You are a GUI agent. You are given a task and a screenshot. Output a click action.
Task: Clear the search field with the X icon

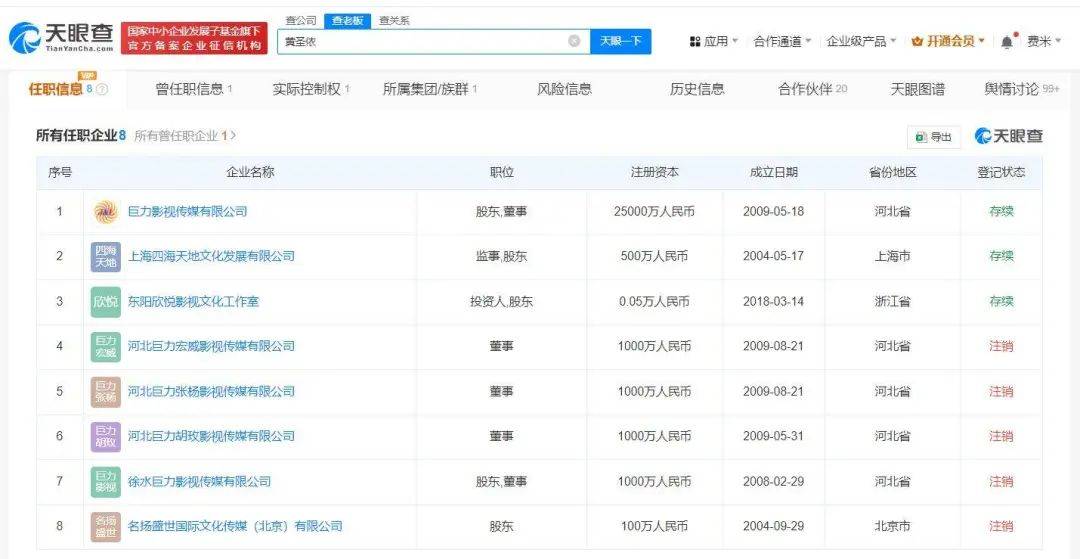pyautogui.click(x=574, y=41)
